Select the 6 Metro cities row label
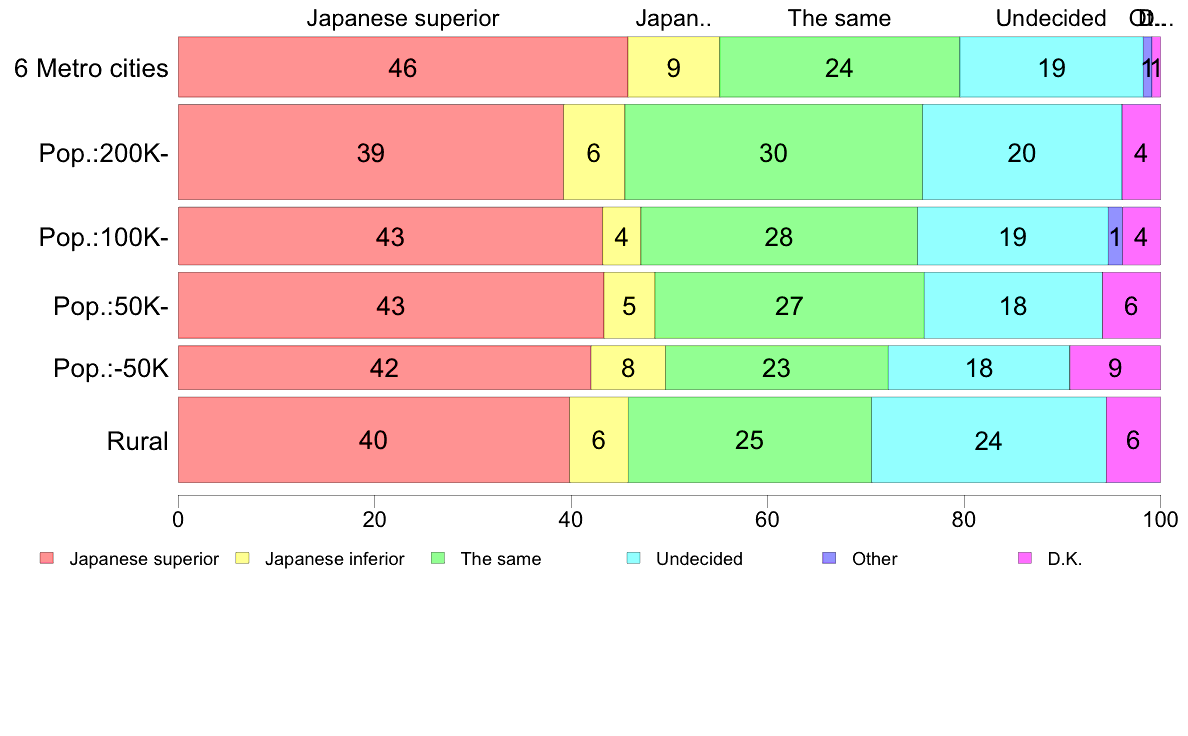 [x=91, y=68]
